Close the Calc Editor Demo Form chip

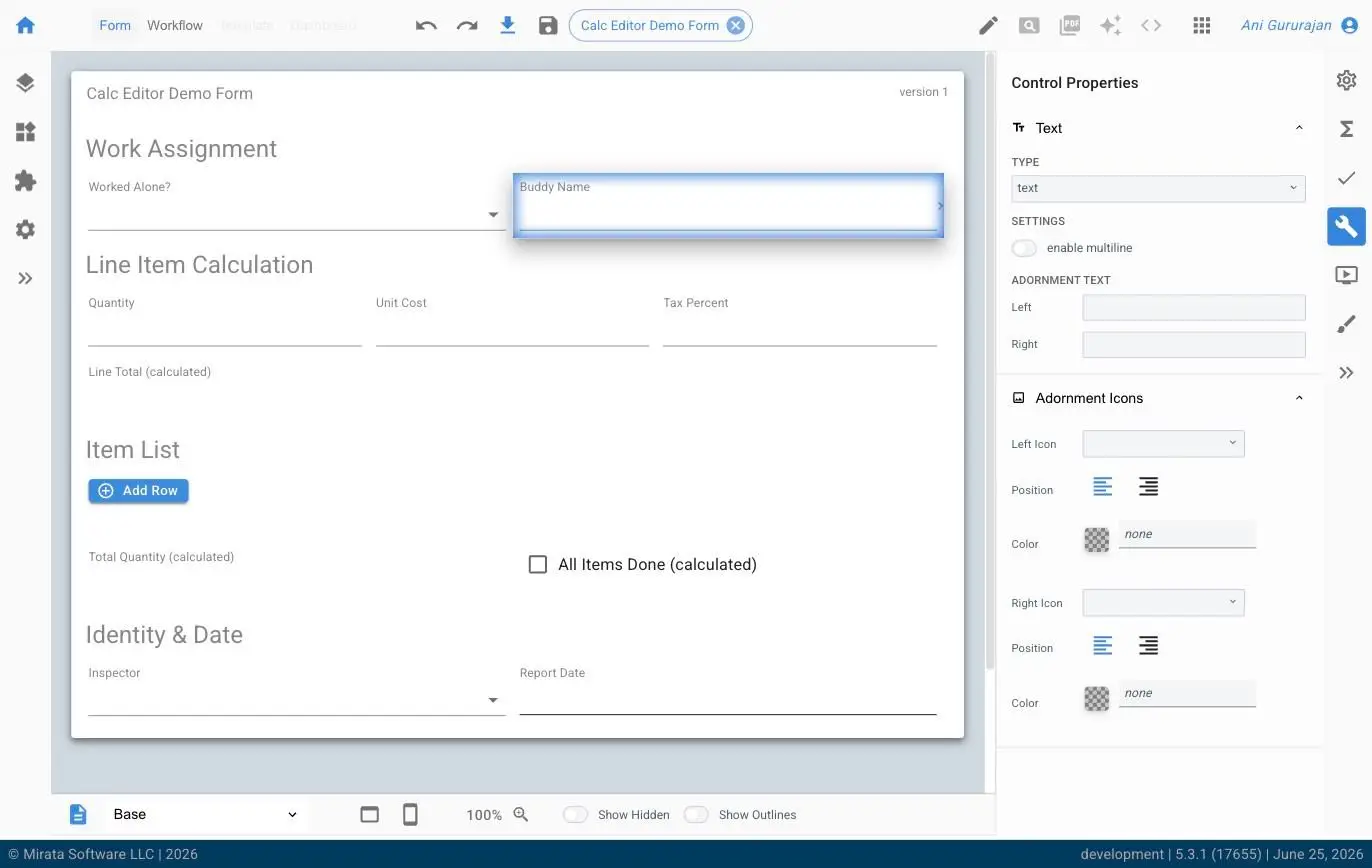[x=736, y=25]
